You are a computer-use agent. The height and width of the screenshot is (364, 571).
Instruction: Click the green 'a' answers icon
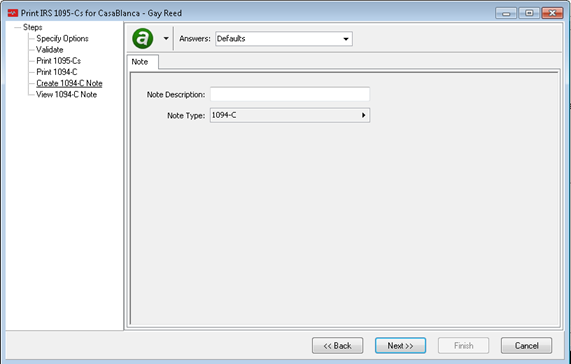point(142,38)
